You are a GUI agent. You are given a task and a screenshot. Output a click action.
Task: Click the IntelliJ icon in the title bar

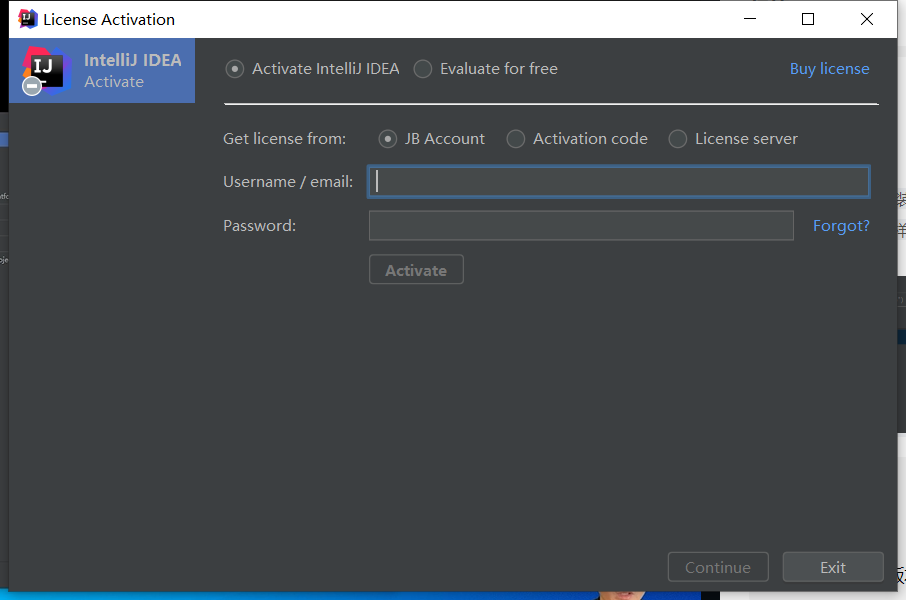pos(27,19)
